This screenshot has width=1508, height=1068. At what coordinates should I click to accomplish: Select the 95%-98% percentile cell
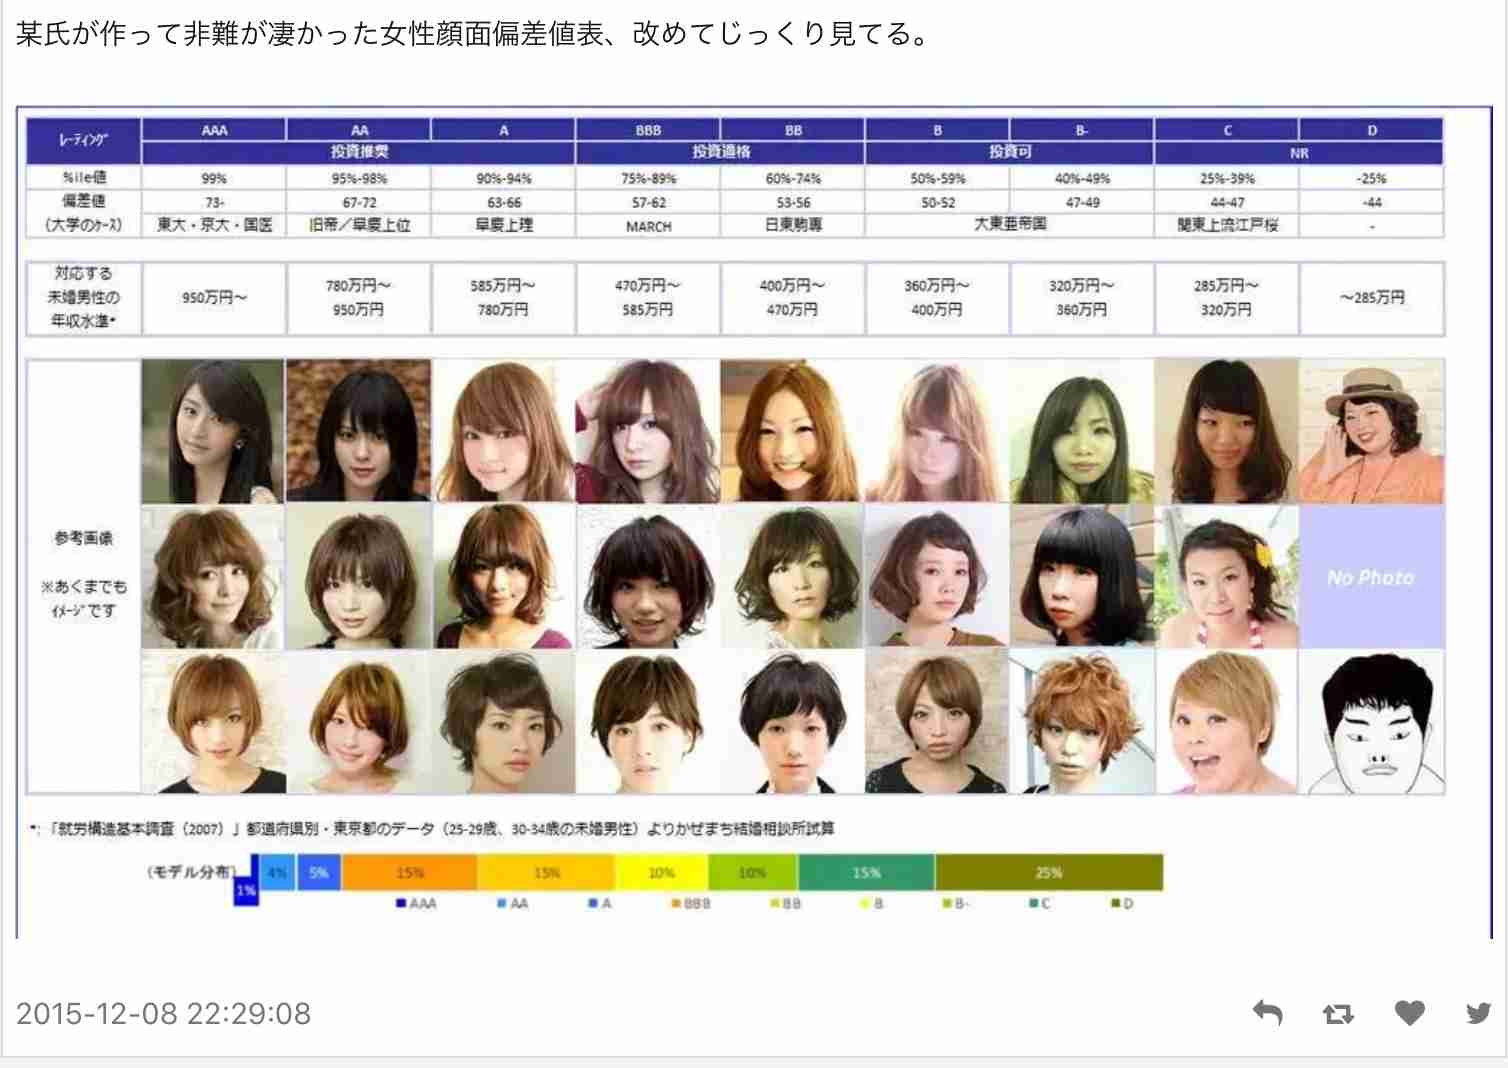tap(359, 178)
